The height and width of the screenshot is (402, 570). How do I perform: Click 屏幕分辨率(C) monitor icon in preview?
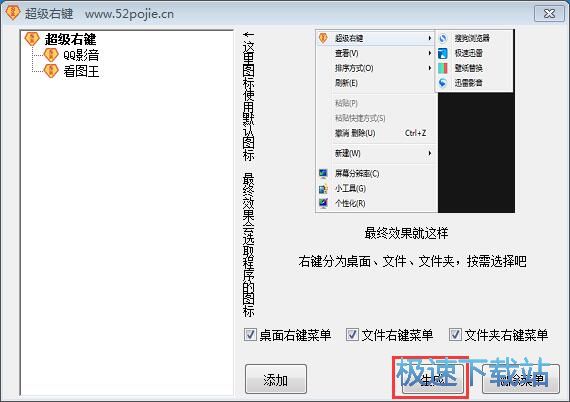tap(323, 173)
